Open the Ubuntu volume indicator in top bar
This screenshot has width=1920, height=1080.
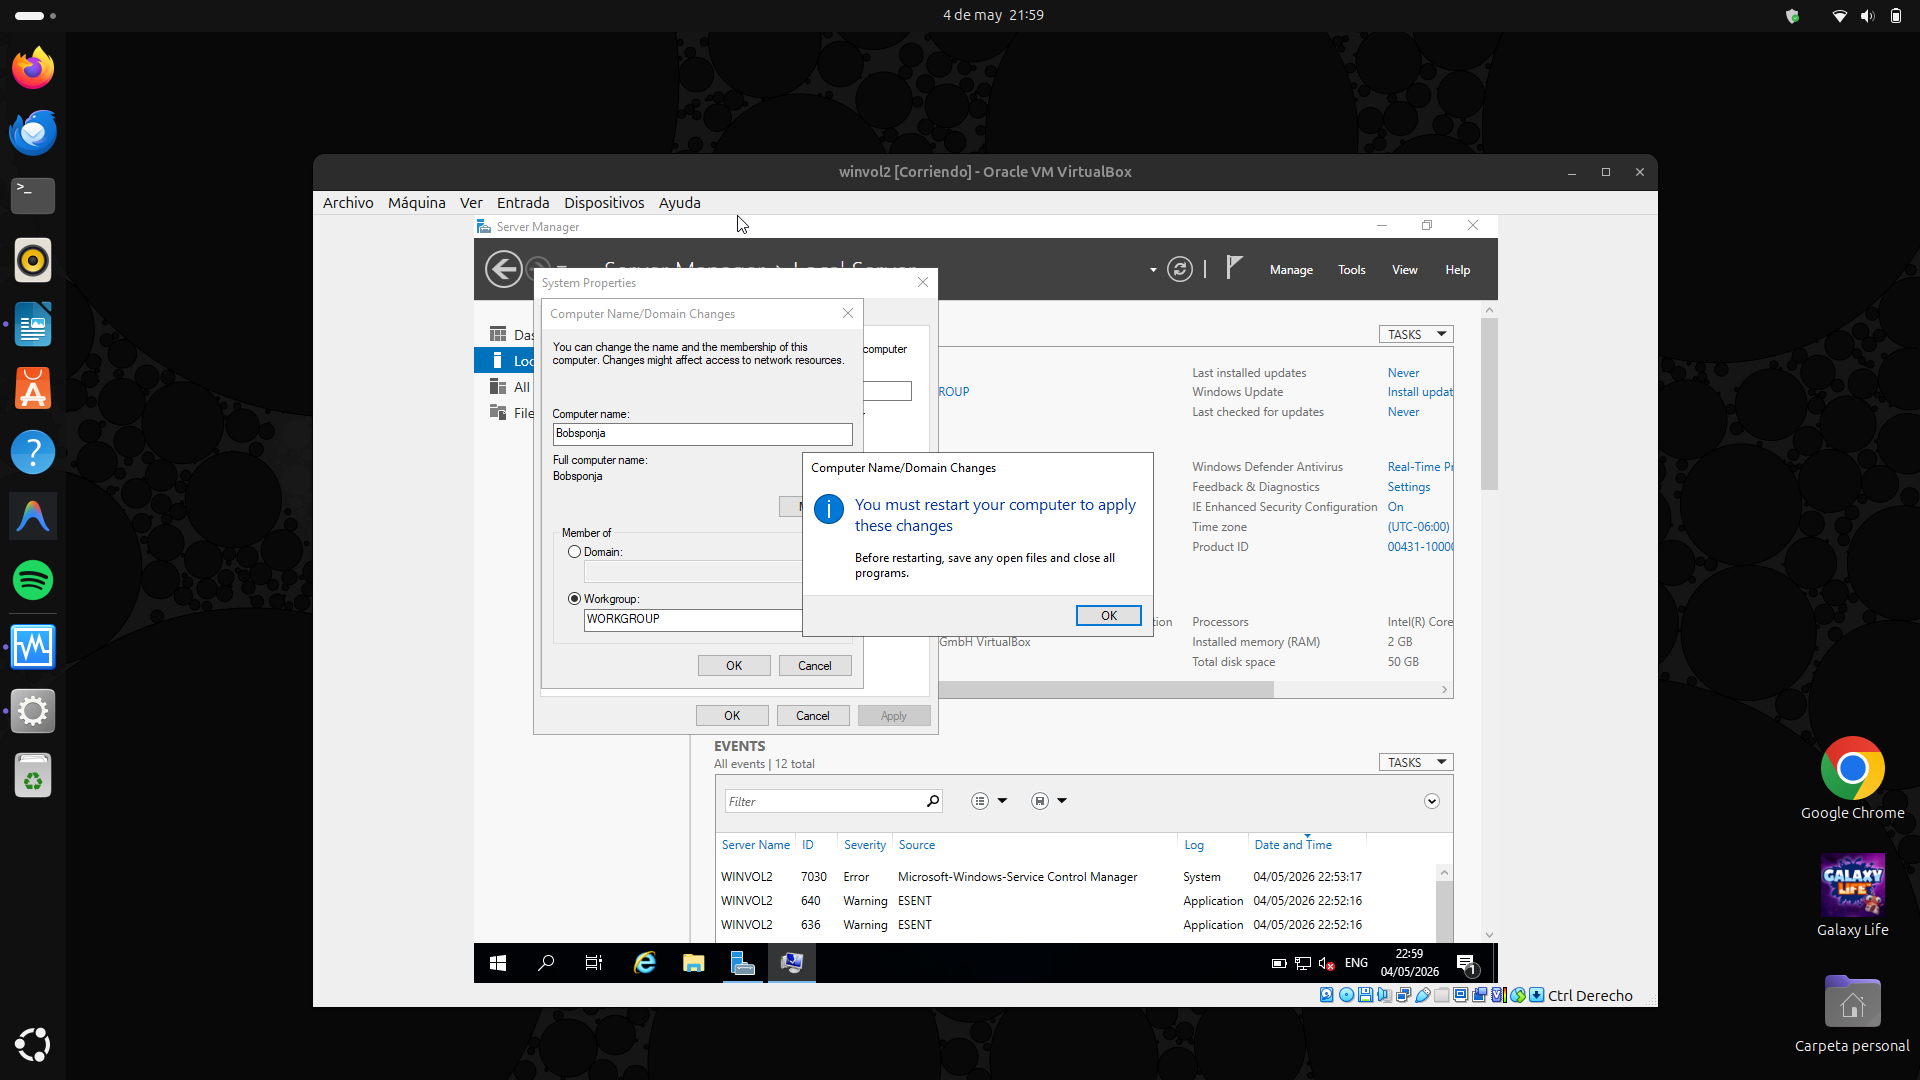[1867, 16]
